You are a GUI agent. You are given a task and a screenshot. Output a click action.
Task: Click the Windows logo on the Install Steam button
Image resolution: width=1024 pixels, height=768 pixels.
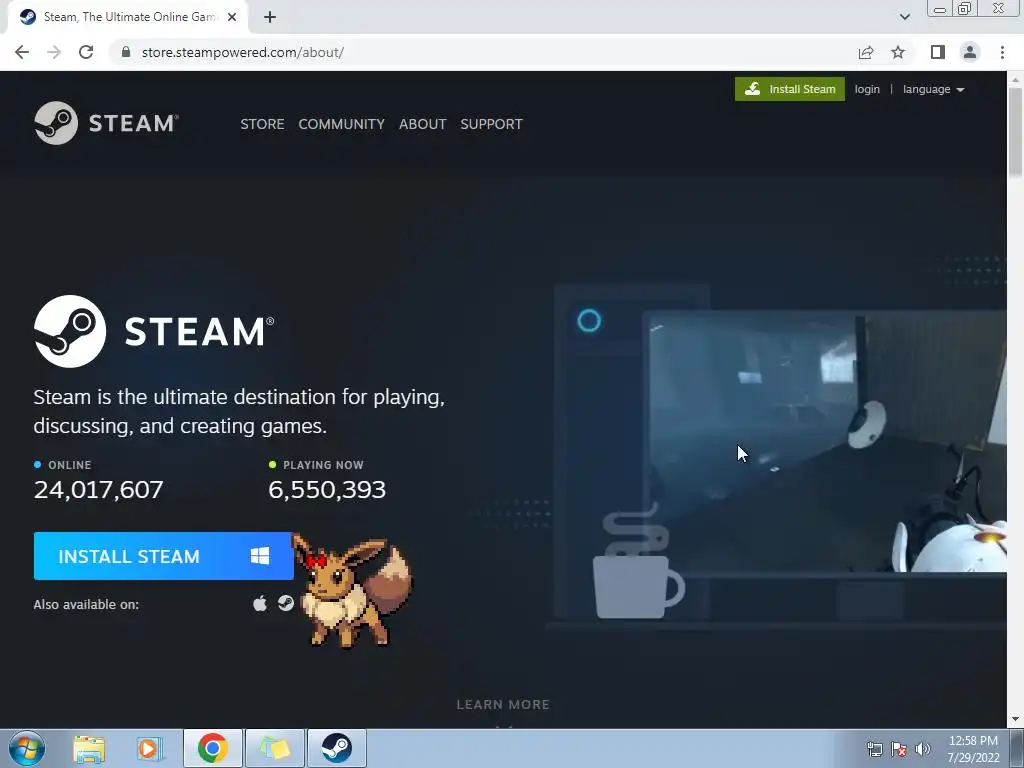click(x=260, y=556)
